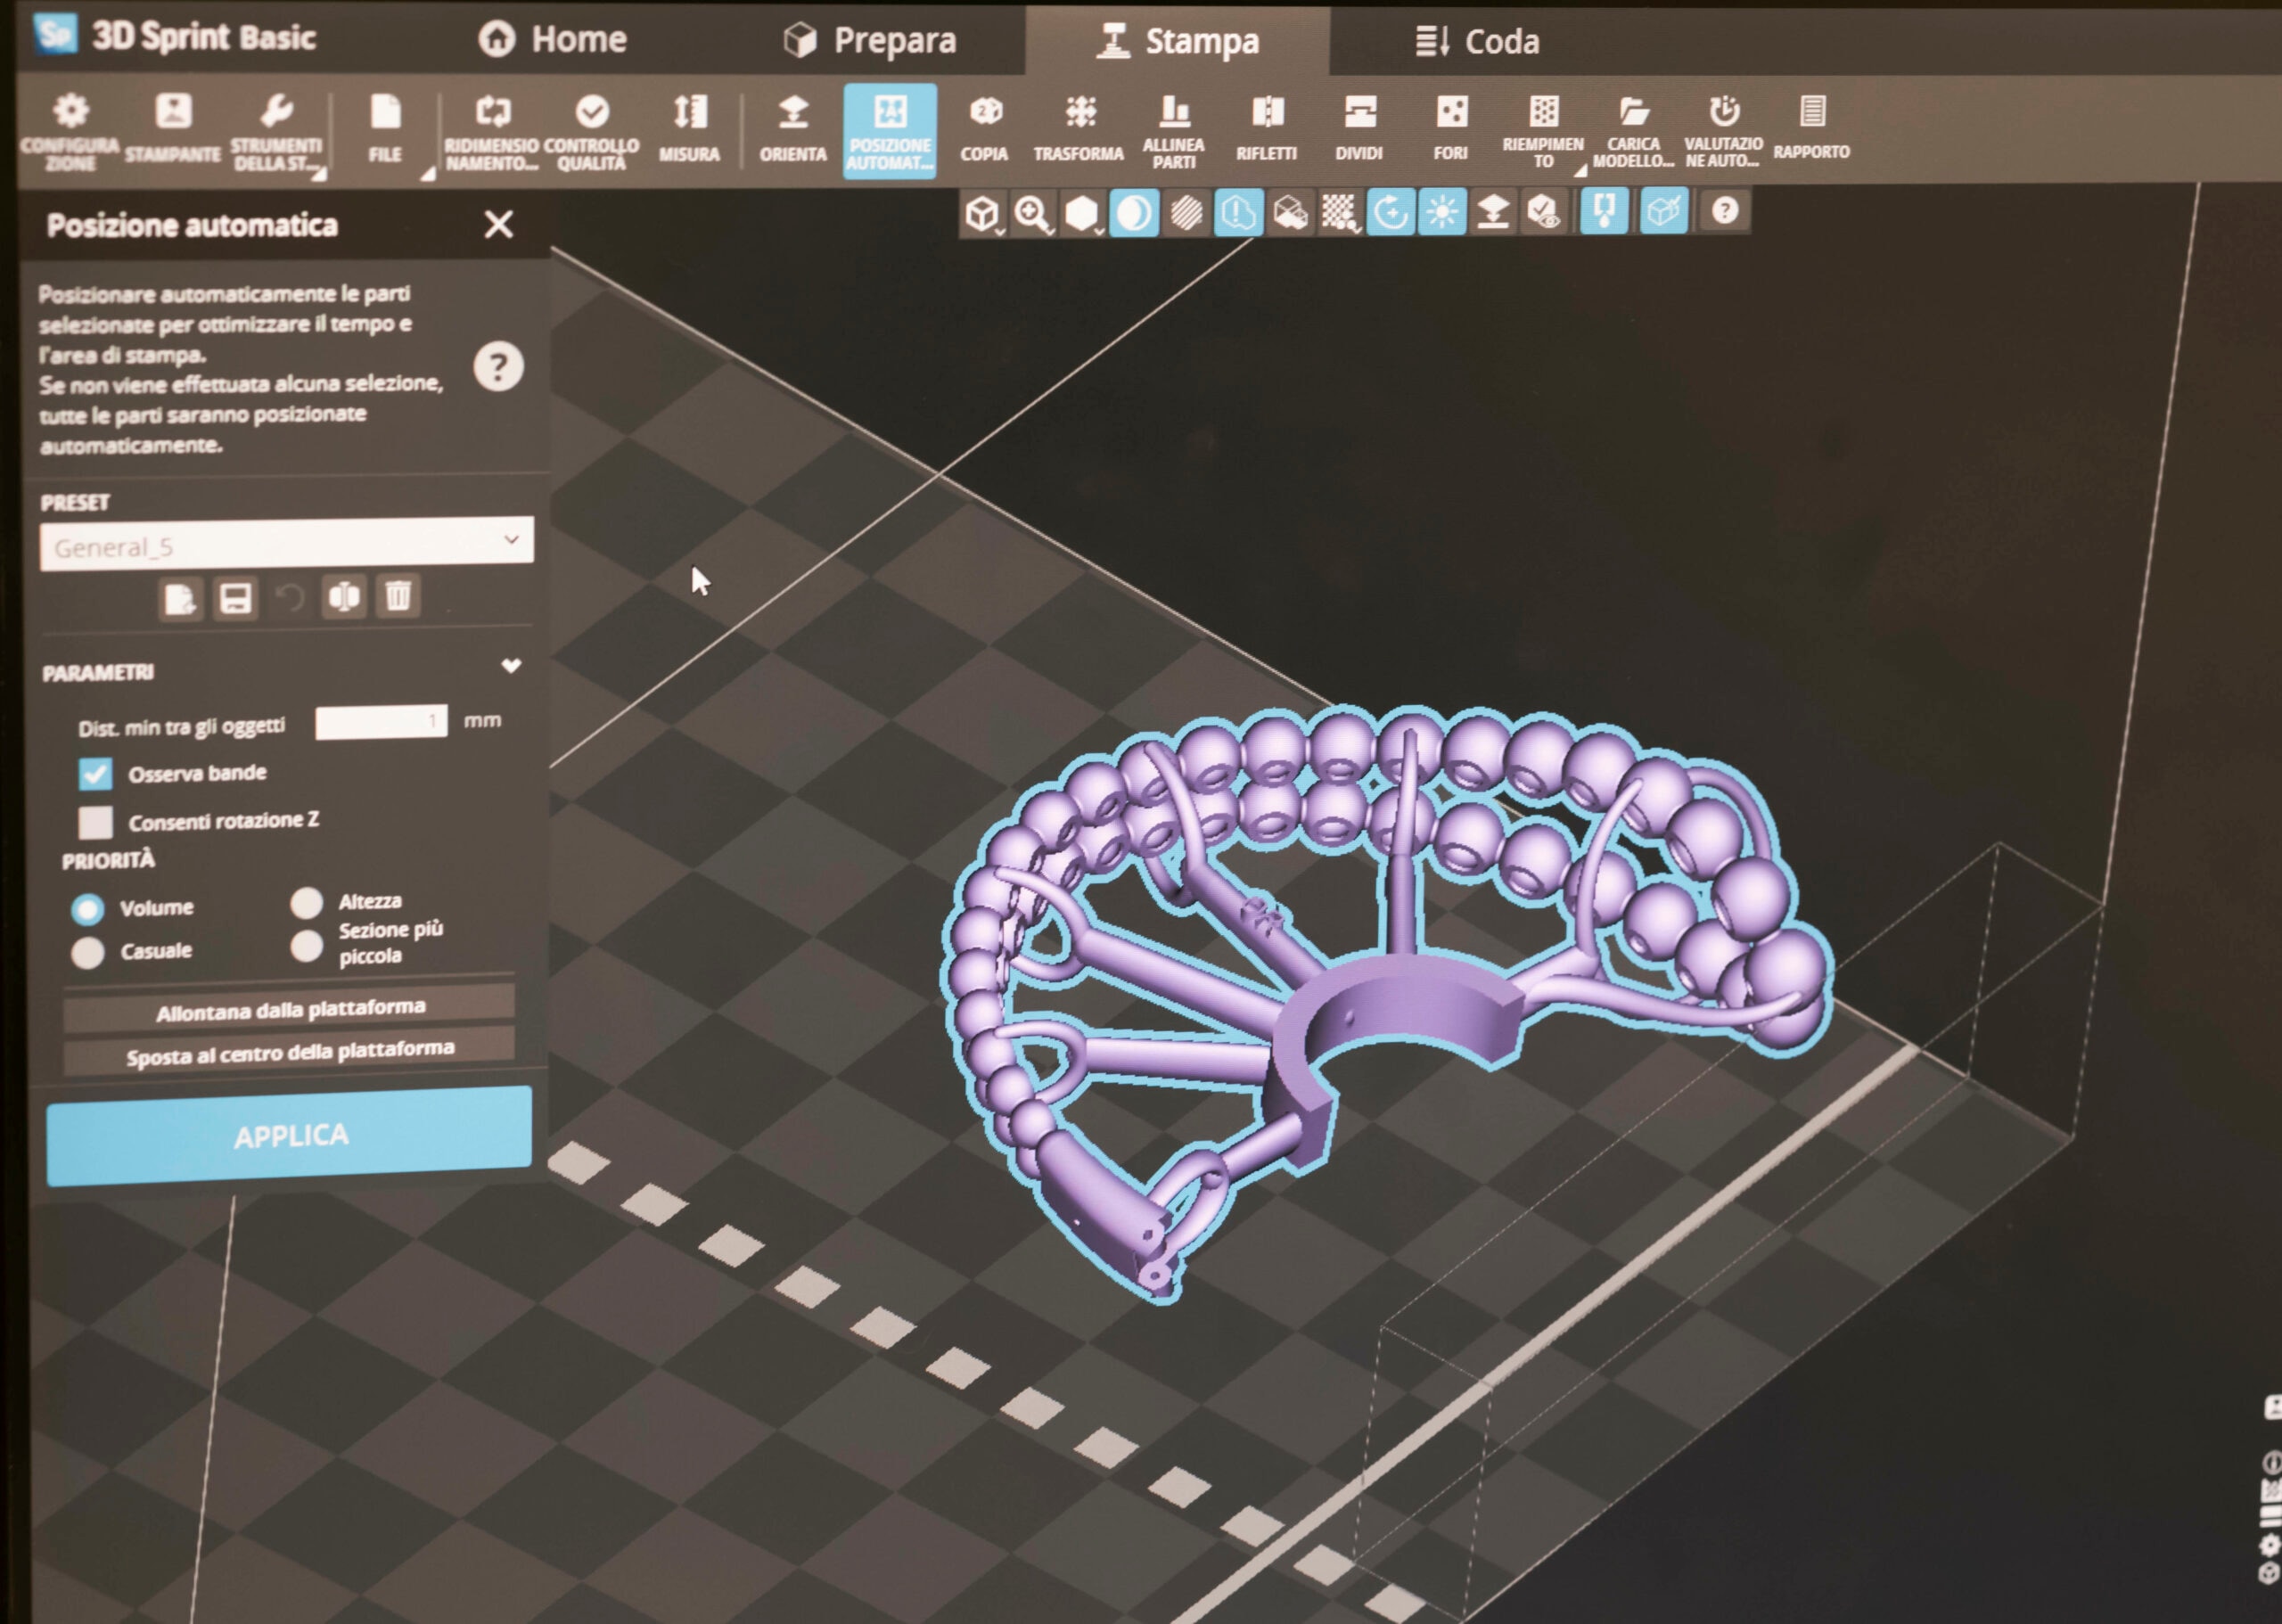Open the Stampante printer tool
2282x1624 pixels.
coord(173,129)
